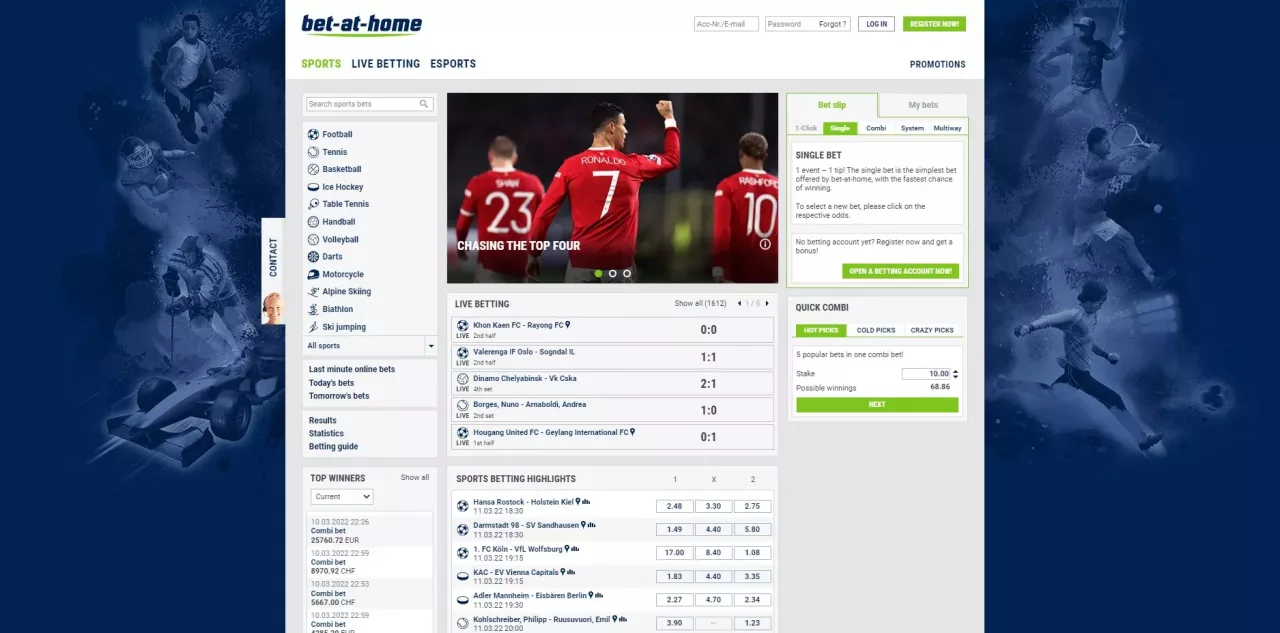Click OPEN A BETTING ACCOUNT NOW! button

(x=901, y=271)
